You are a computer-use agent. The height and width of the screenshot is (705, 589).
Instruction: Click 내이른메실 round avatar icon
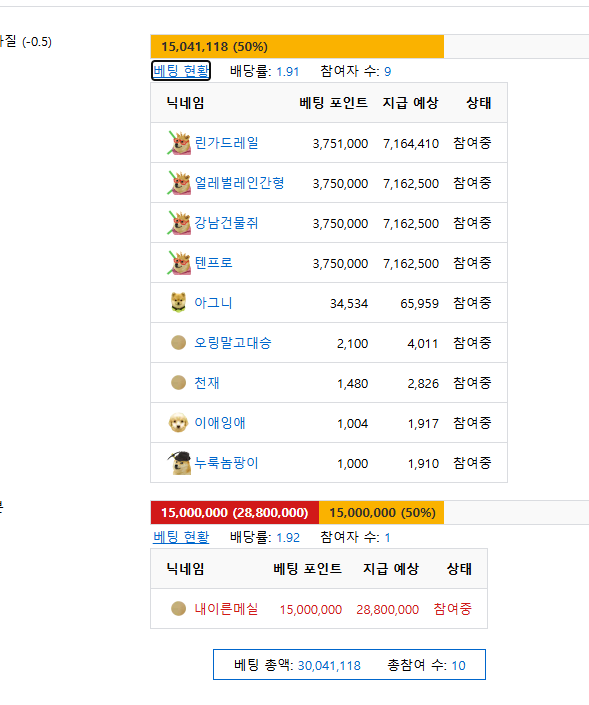178,609
